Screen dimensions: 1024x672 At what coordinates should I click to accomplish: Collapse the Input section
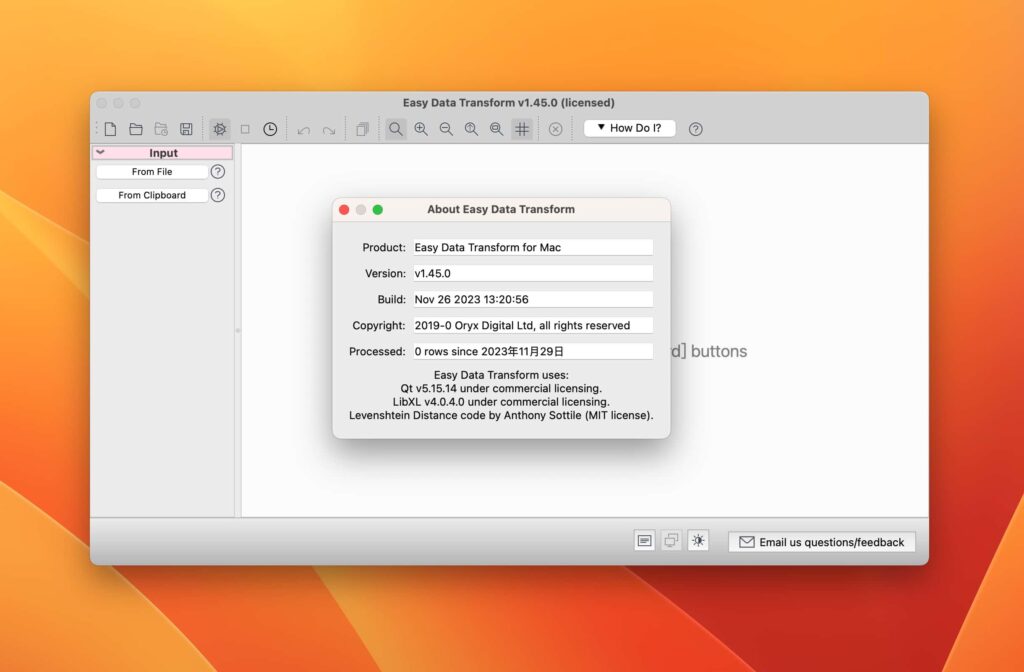tap(102, 152)
